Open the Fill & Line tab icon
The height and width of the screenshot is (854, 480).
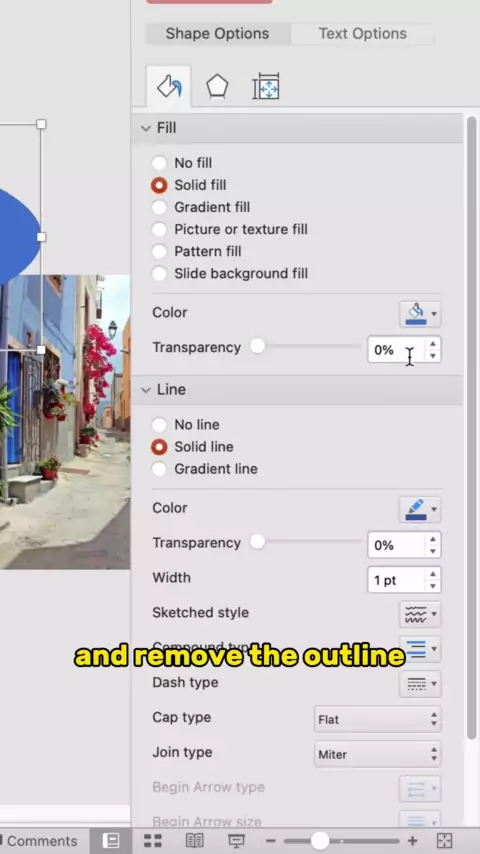169,87
